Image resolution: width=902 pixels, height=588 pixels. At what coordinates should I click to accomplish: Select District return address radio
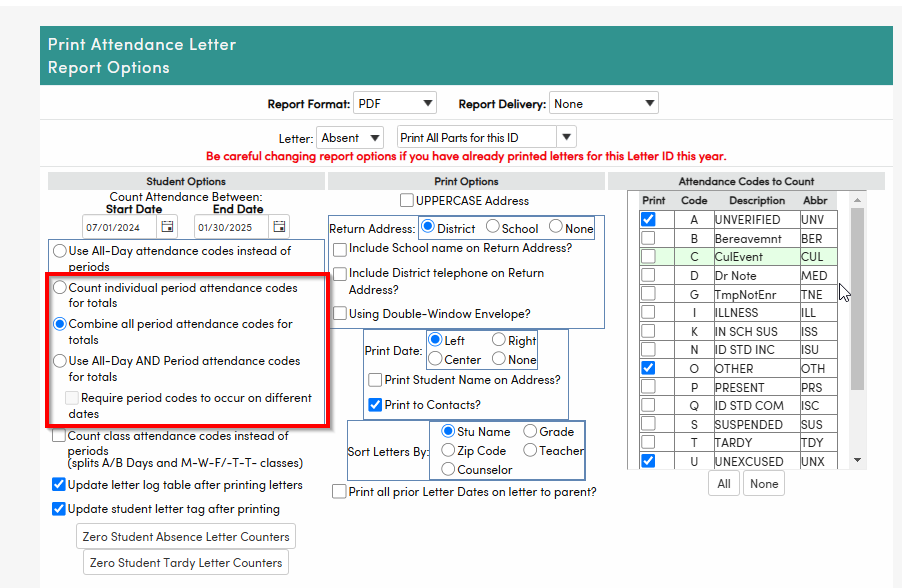coord(427,227)
